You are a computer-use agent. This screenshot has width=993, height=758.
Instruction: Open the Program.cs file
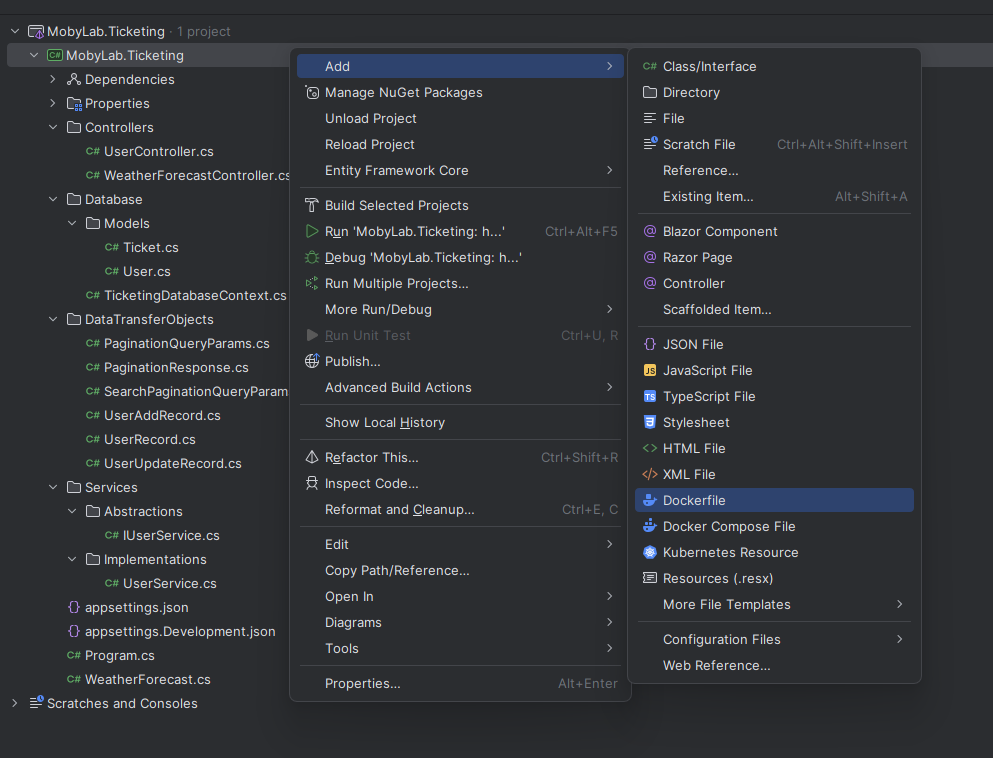click(119, 655)
